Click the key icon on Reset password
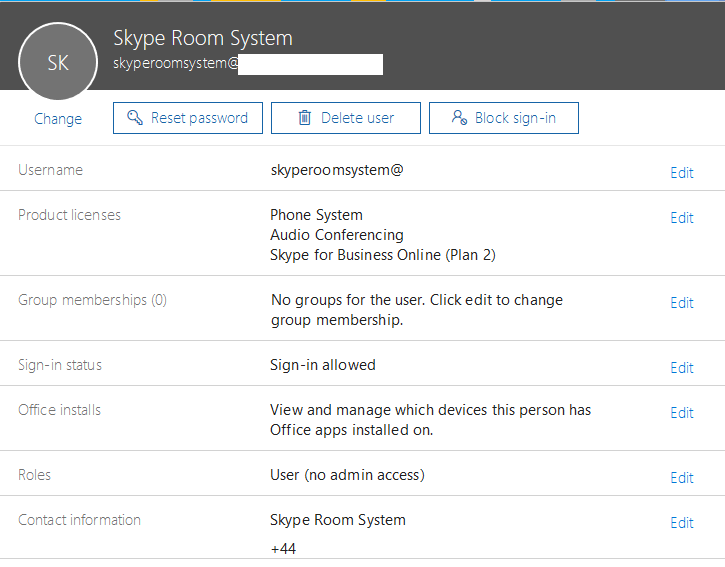This screenshot has width=725, height=567. (135, 117)
